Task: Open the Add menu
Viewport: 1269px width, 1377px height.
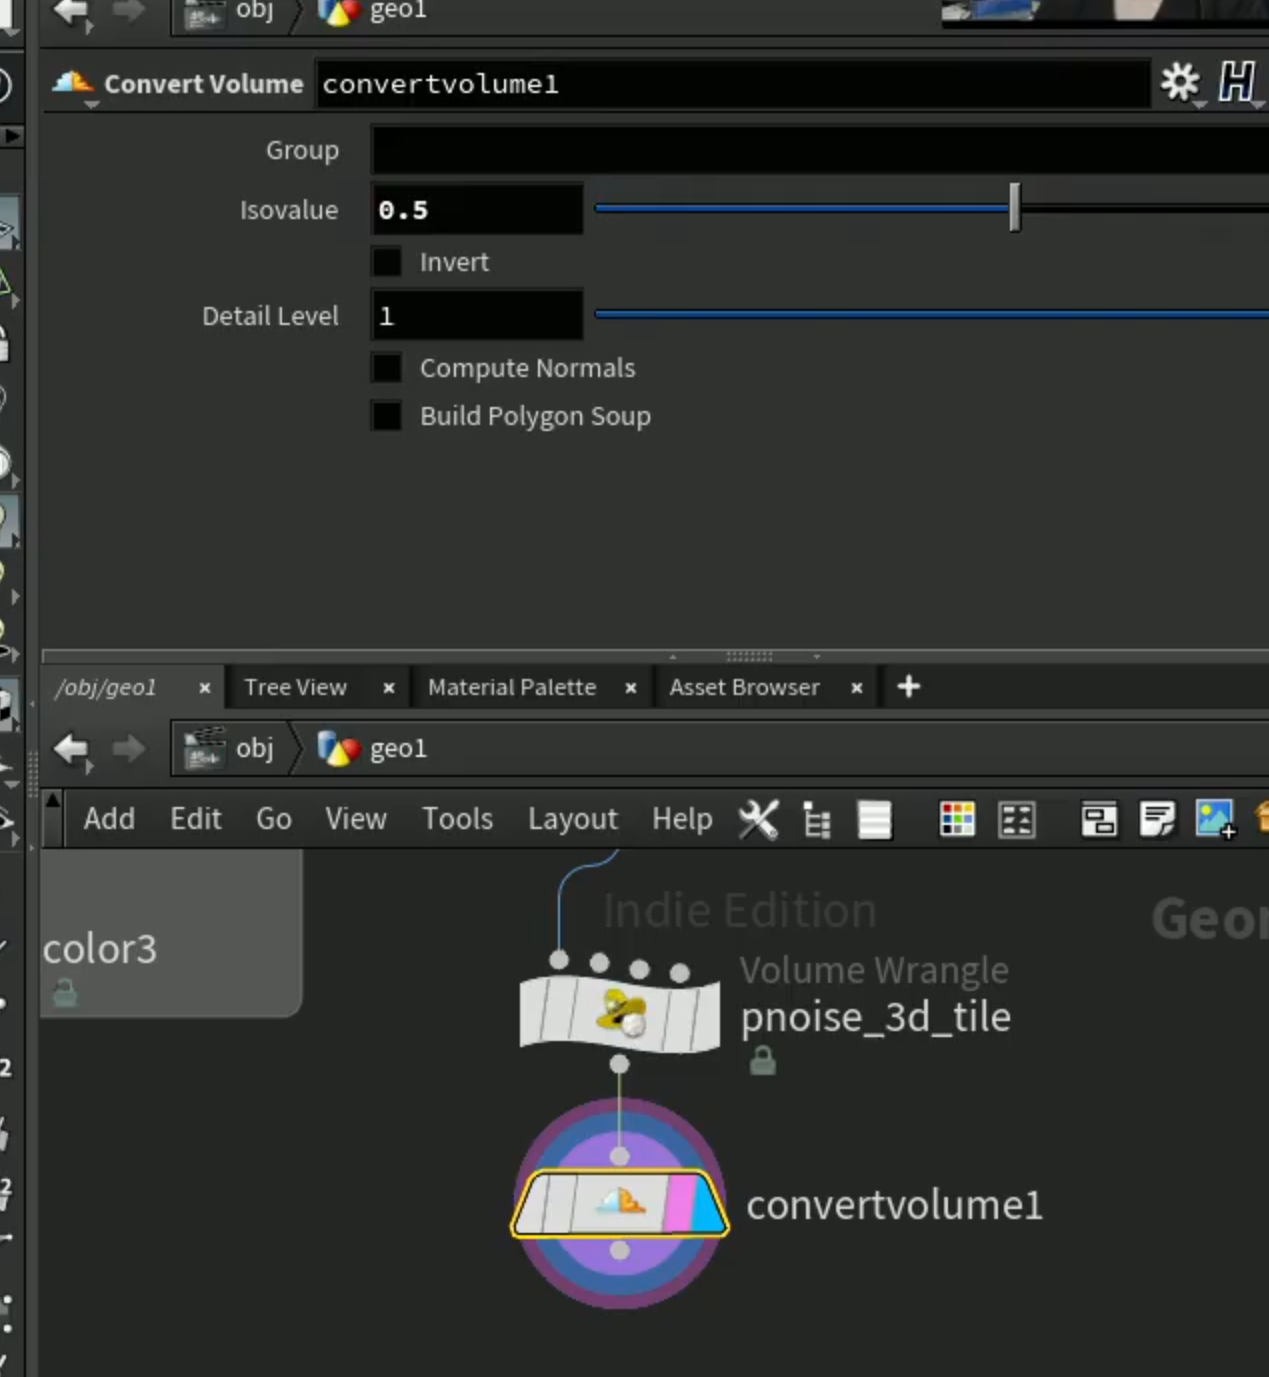Action: (x=109, y=819)
